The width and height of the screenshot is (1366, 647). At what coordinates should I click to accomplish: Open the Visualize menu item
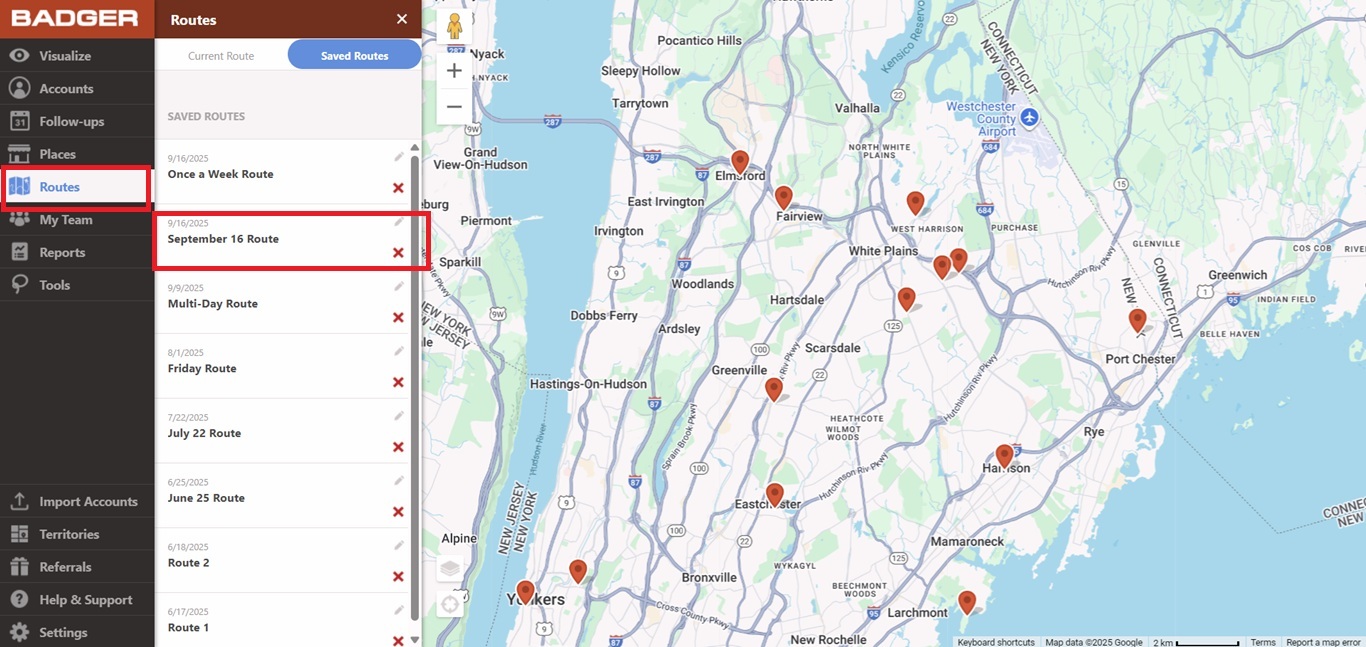pyautogui.click(x=77, y=56)
